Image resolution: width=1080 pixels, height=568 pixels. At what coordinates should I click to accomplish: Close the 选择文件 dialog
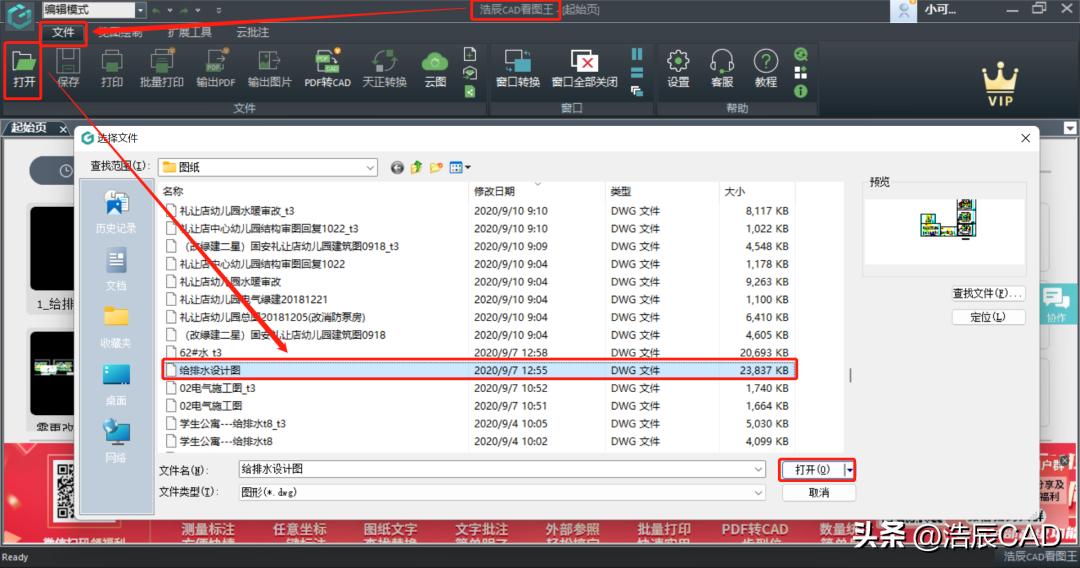1025,138
